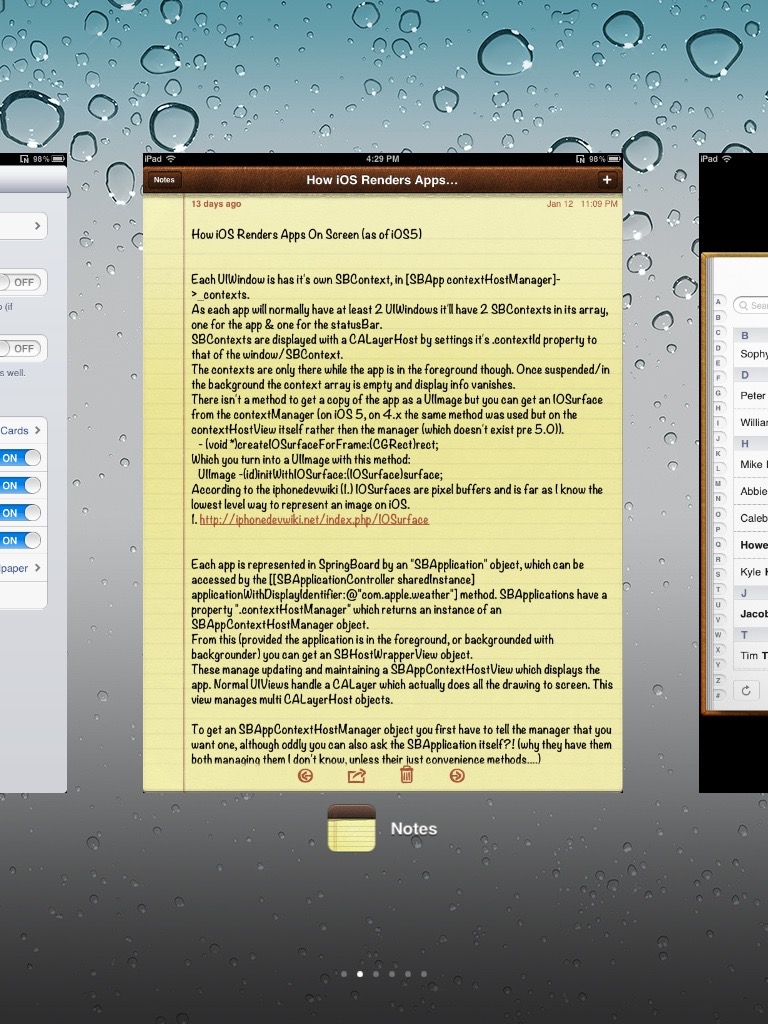
Task: Tap the Wi-Fi icon in Notes status bar
Action: [x=171, y=159]
